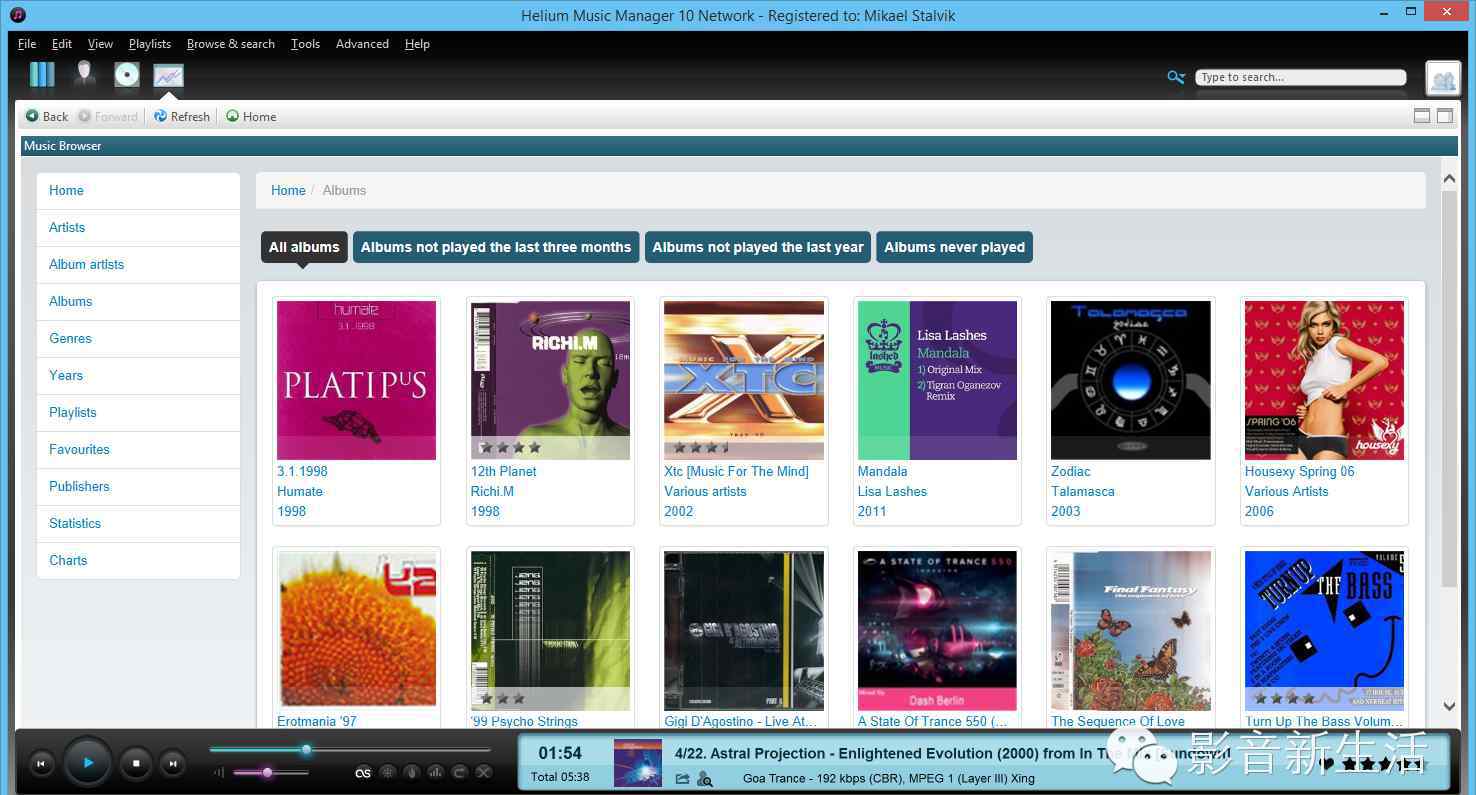Open the Advanced menu

coord(362,44)
